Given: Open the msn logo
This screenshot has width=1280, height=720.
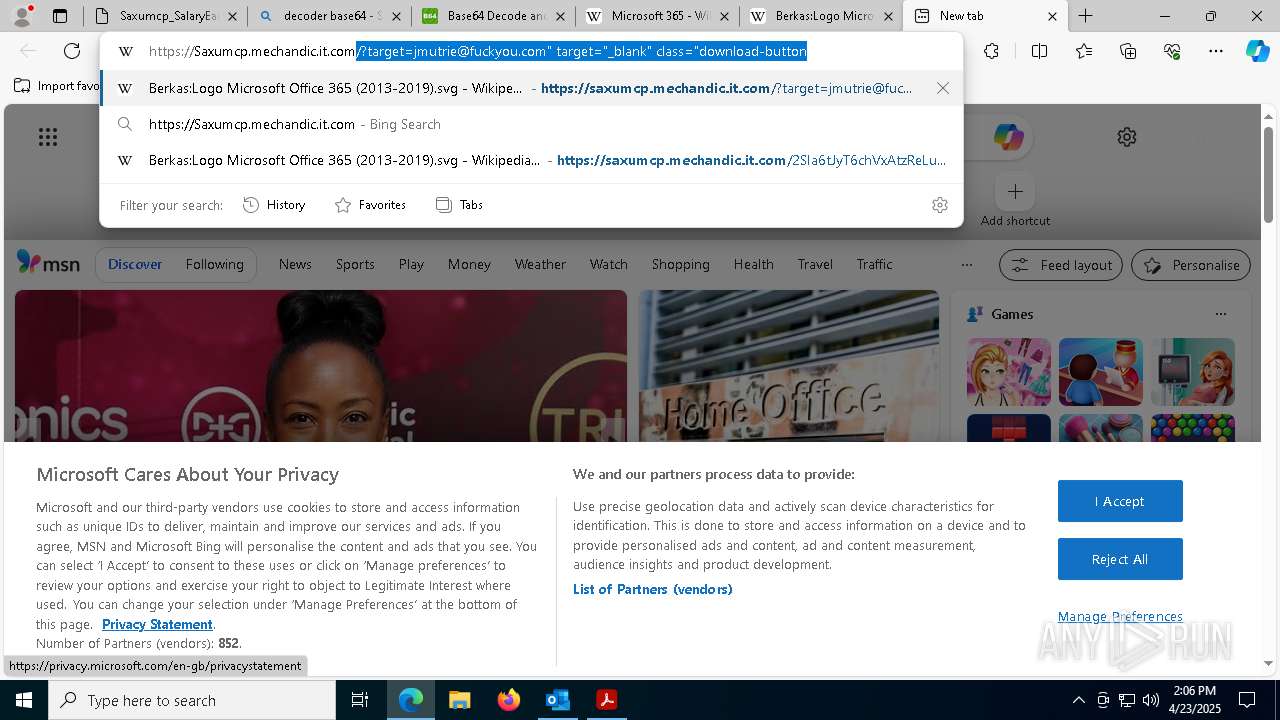Looking at the screenshot, I should click(48, 263).
